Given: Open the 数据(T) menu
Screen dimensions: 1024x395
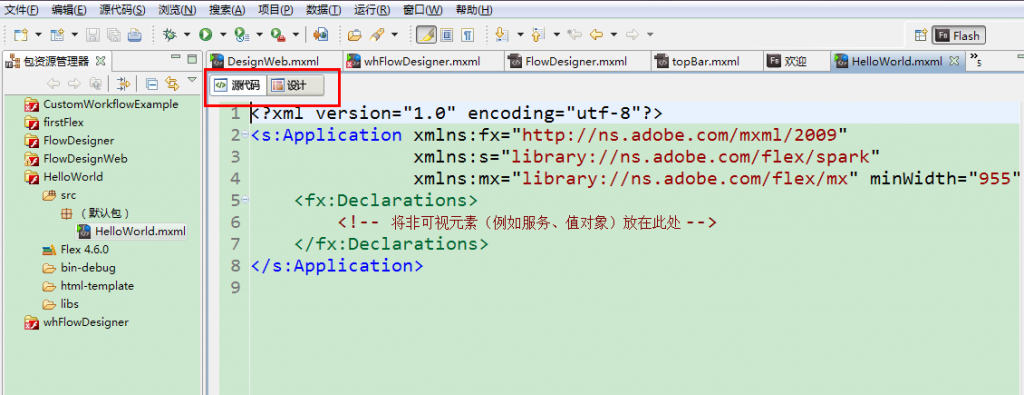Looking at the screenshot, I should tap(323, 10).
